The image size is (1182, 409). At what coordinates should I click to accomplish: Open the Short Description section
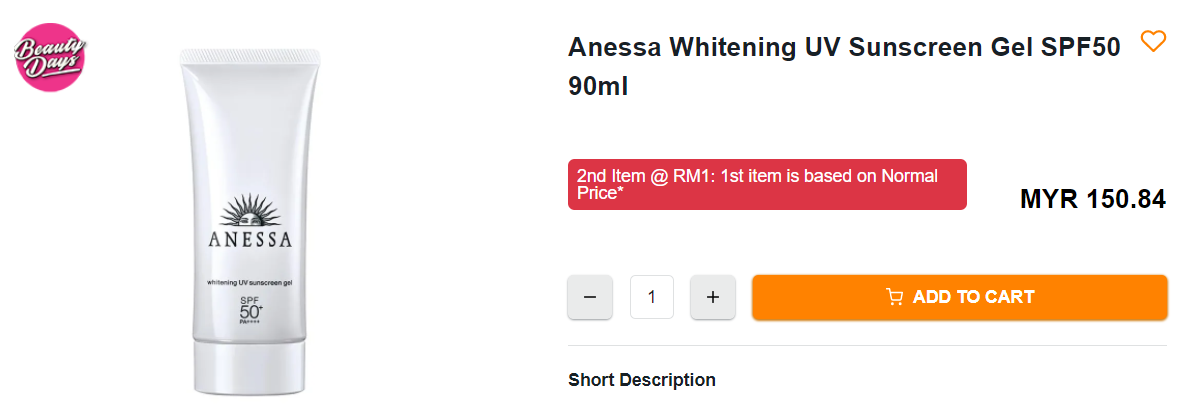click(x=642, y=380)
